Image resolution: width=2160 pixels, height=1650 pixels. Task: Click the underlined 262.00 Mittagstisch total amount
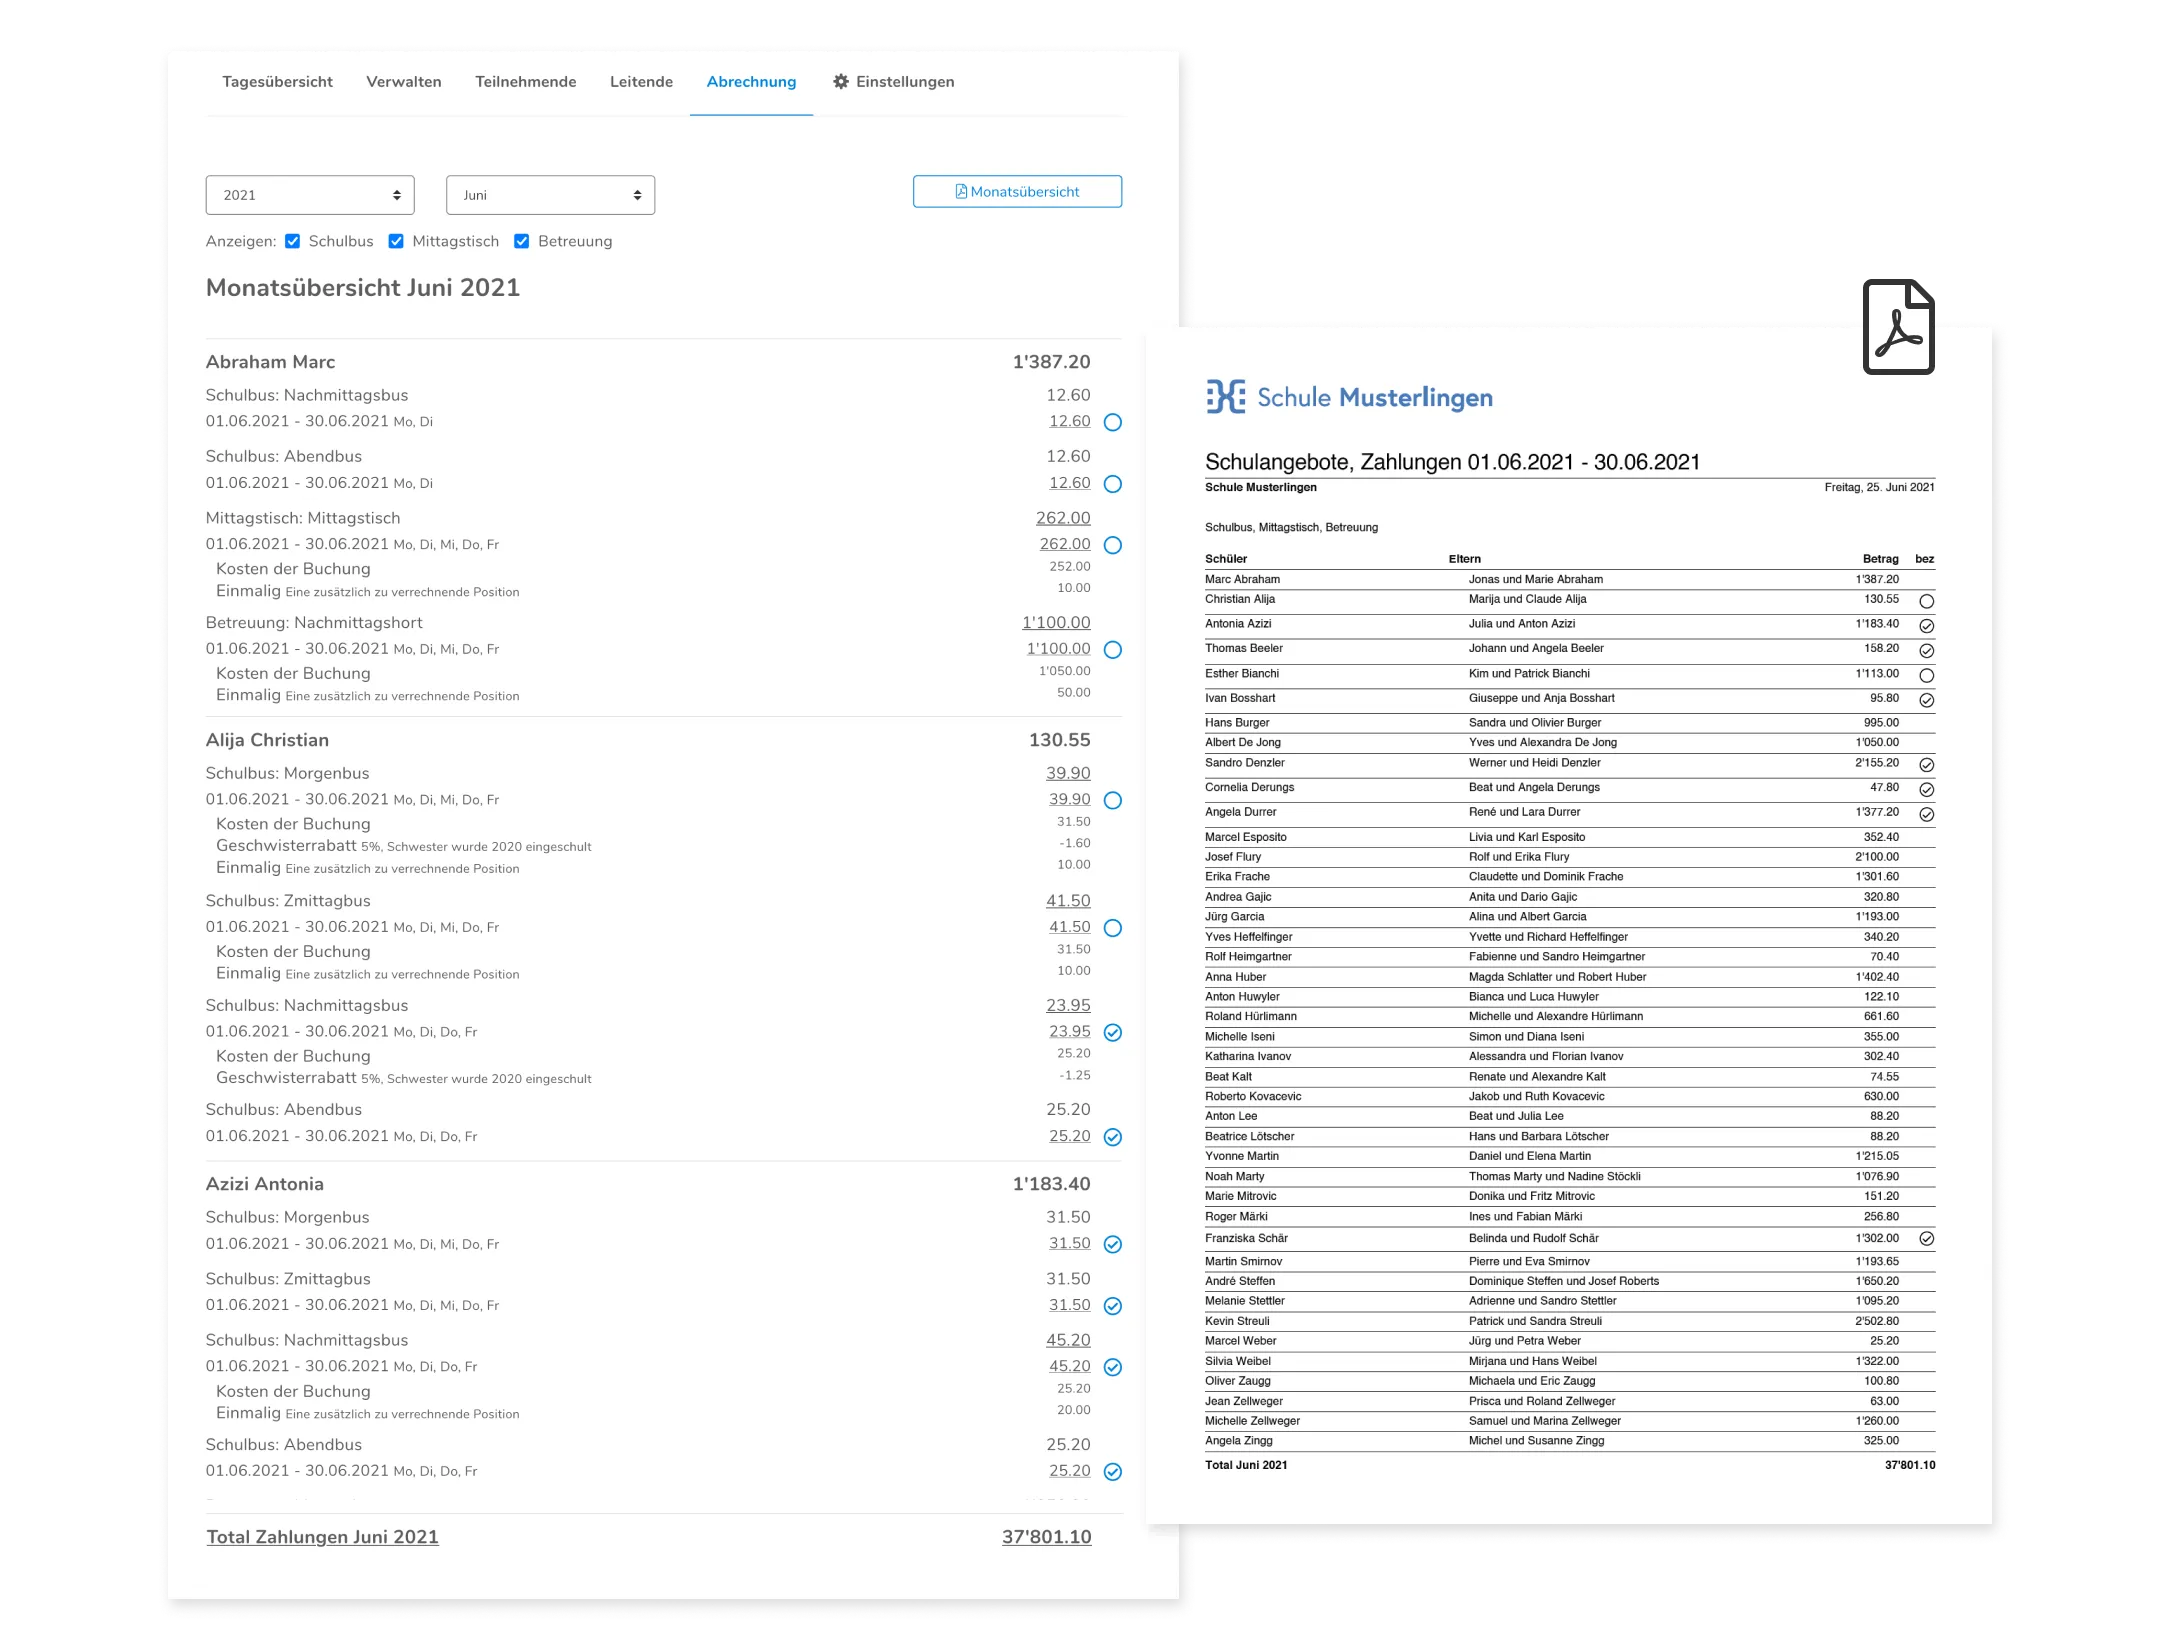[1063, 518]
